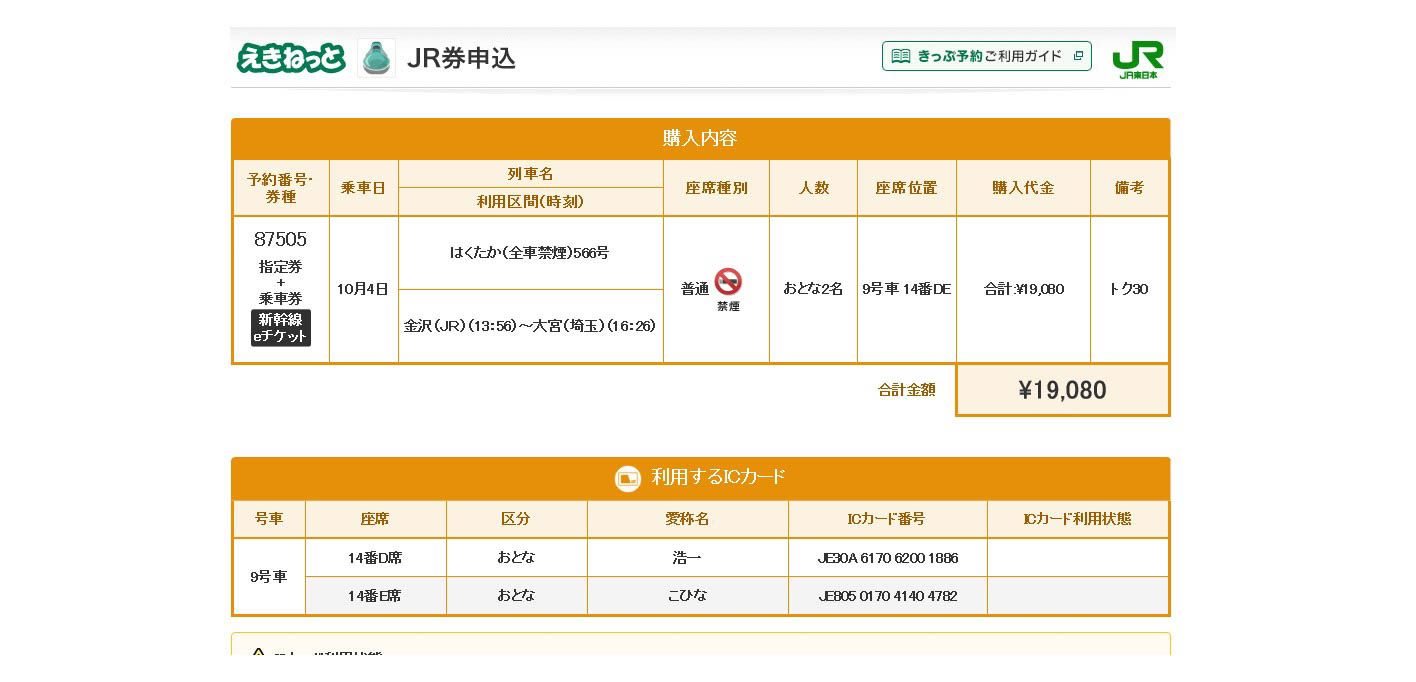Click the 14番D席 seat cell

(x=375, y=558)
